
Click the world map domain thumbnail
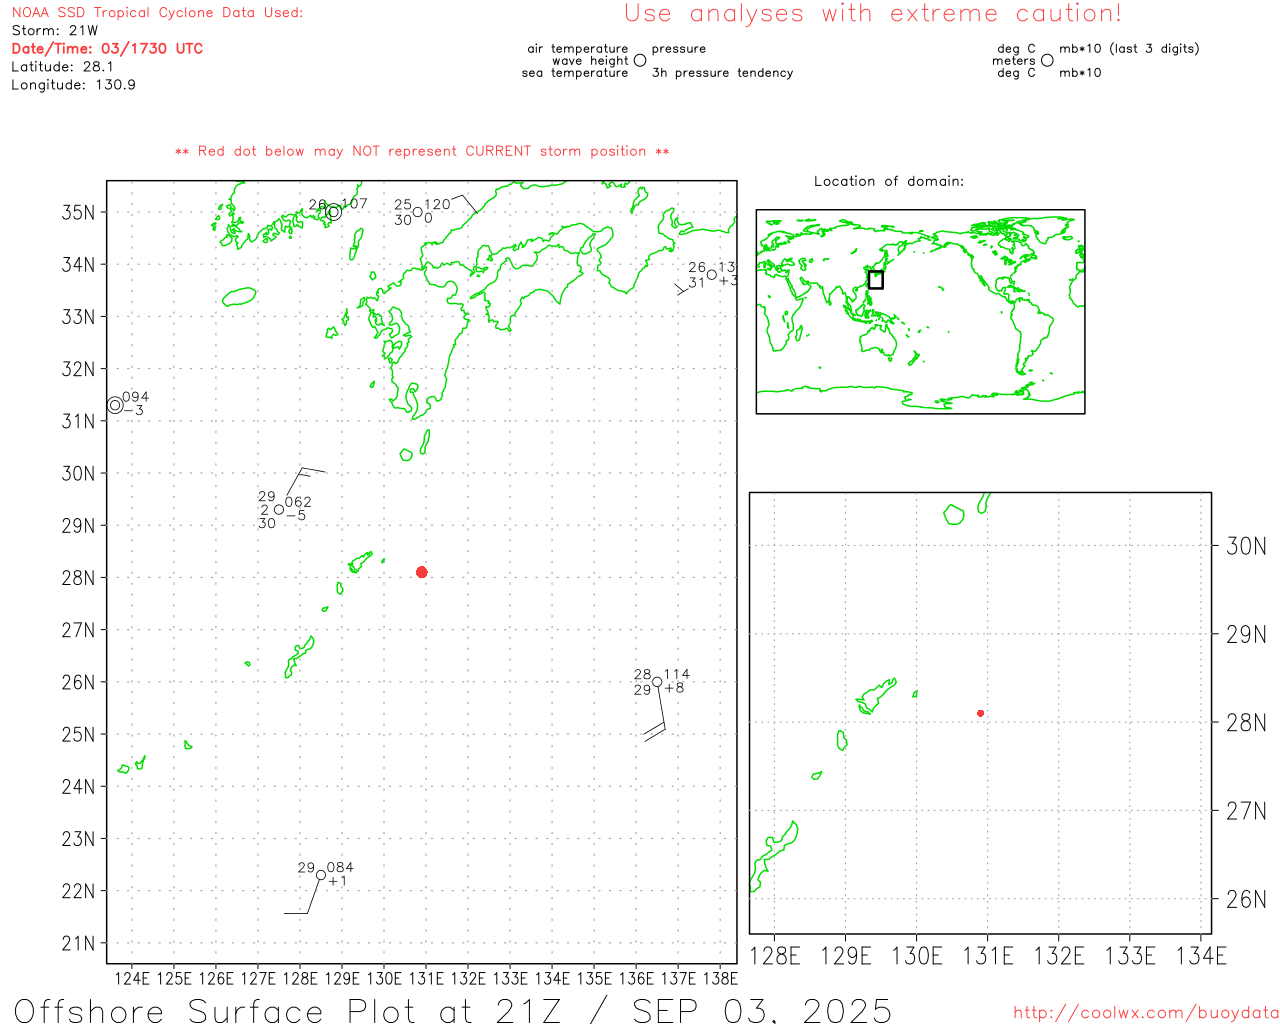[x=920, y=312]
